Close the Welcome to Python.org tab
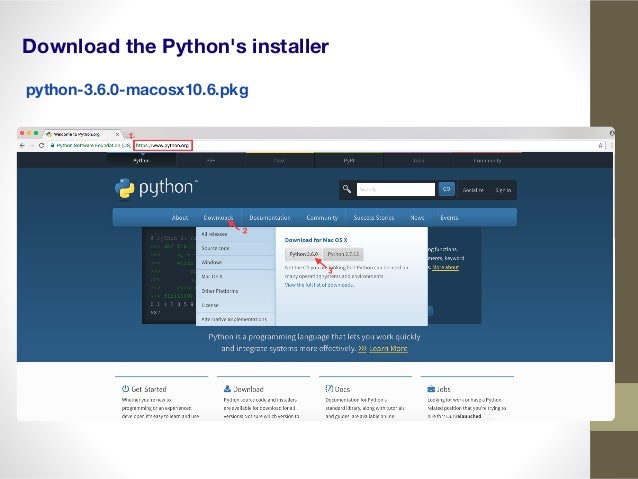 117,134
